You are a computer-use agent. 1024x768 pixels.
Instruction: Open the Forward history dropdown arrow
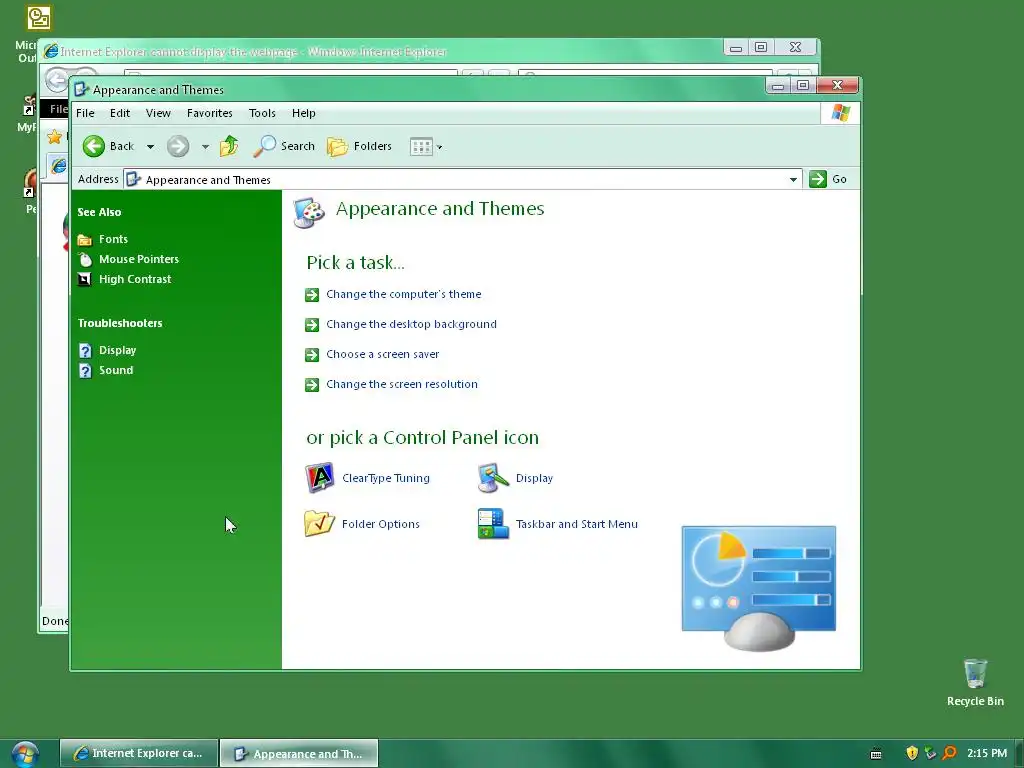205,147
